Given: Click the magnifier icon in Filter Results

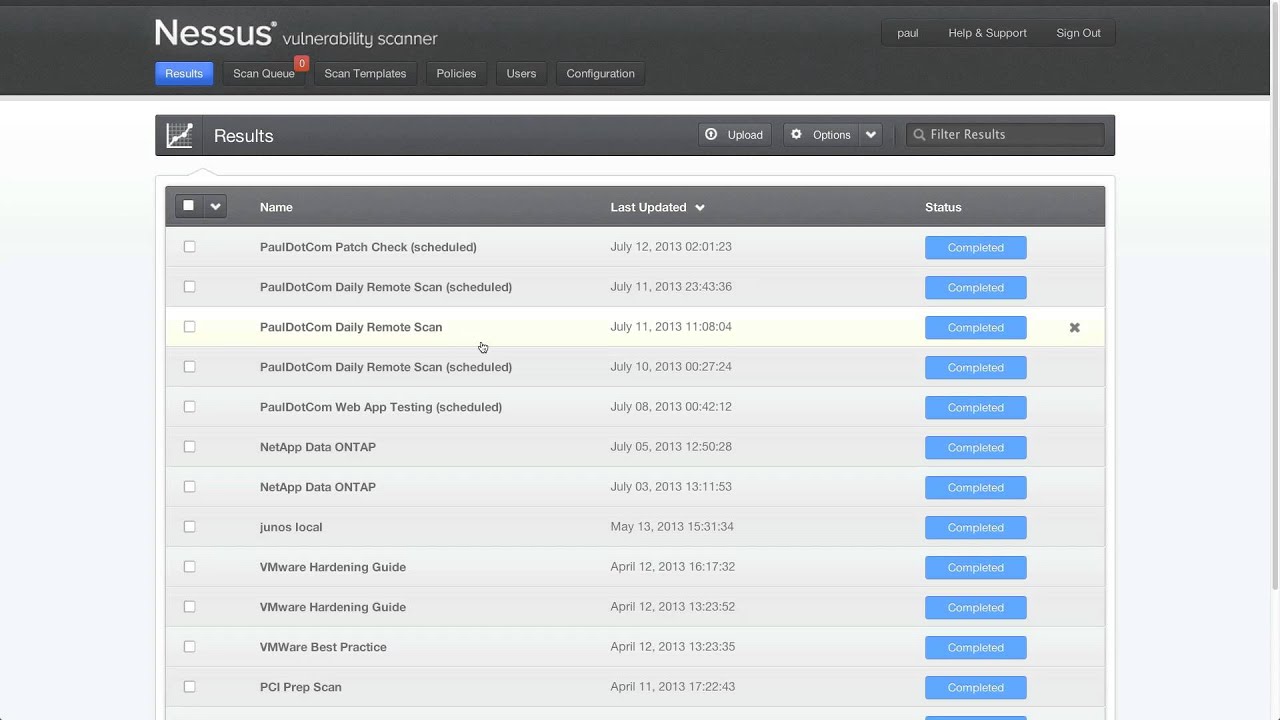Looking at the screenshot, I should [919, 134].
